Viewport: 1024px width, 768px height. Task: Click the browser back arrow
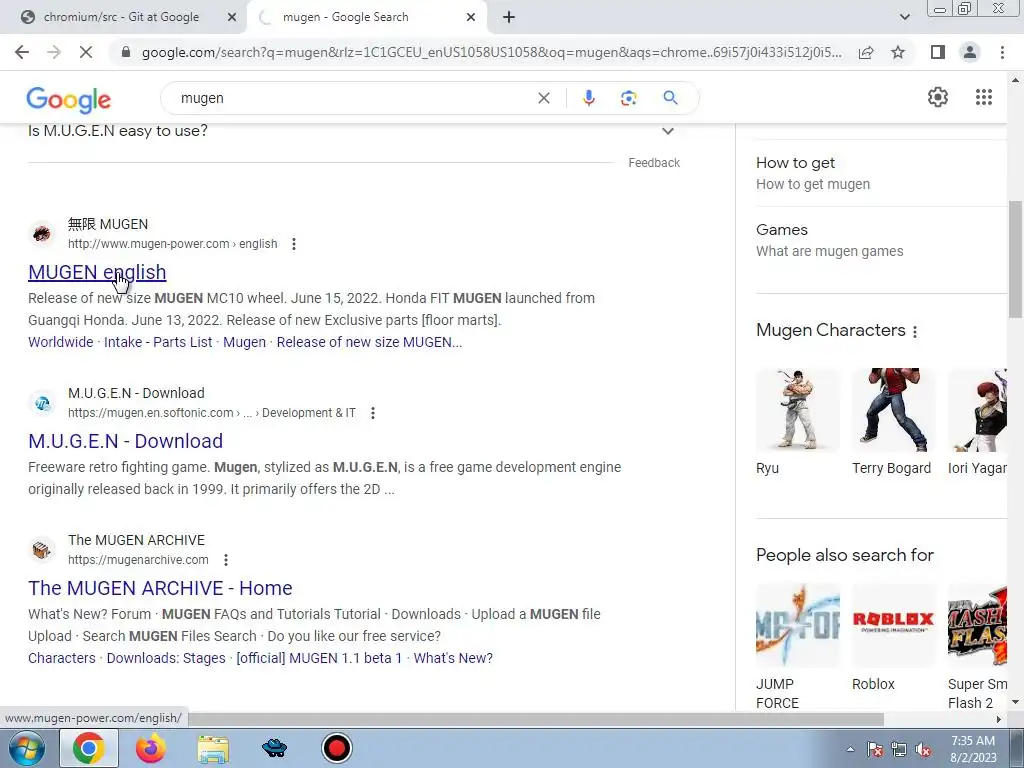pyautogui.click(x=22, y=52)
